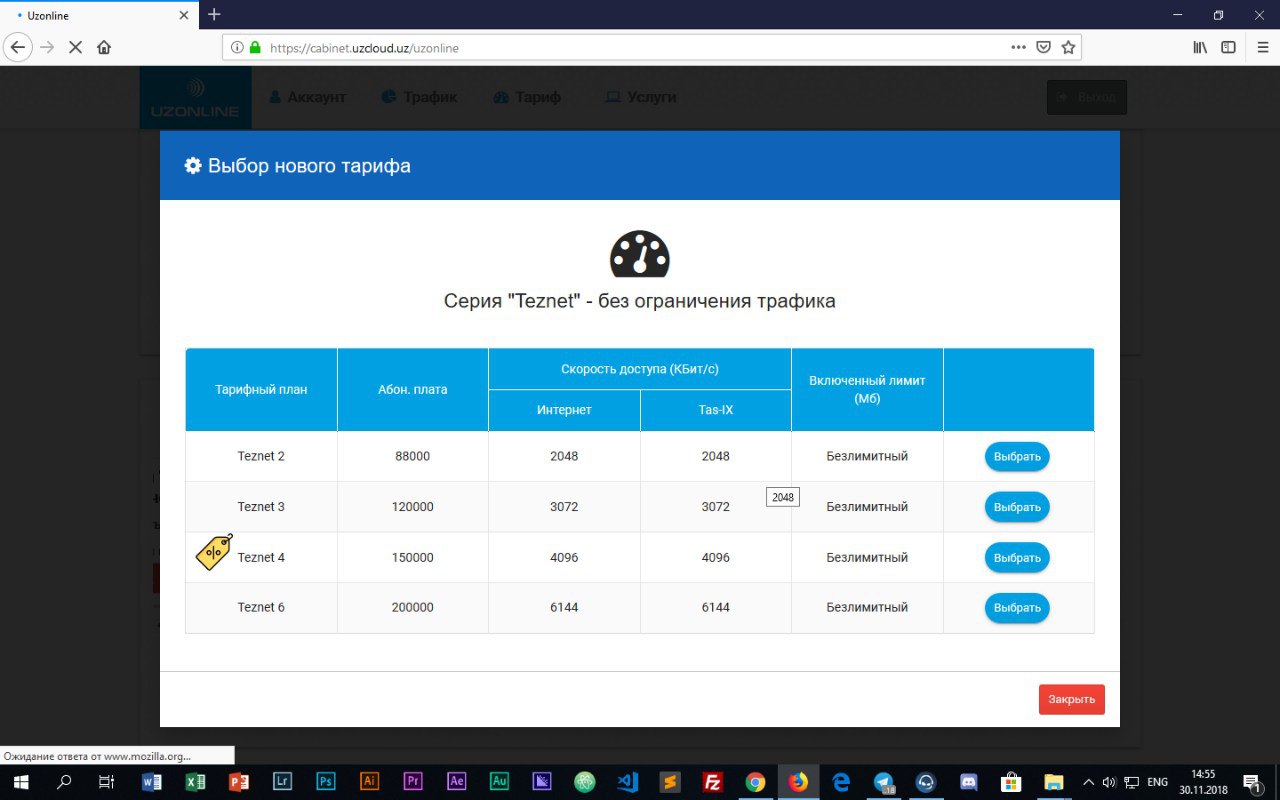Click the 200000 subscription fee cell
1280x800 pixels.
[x=413, y=607]
